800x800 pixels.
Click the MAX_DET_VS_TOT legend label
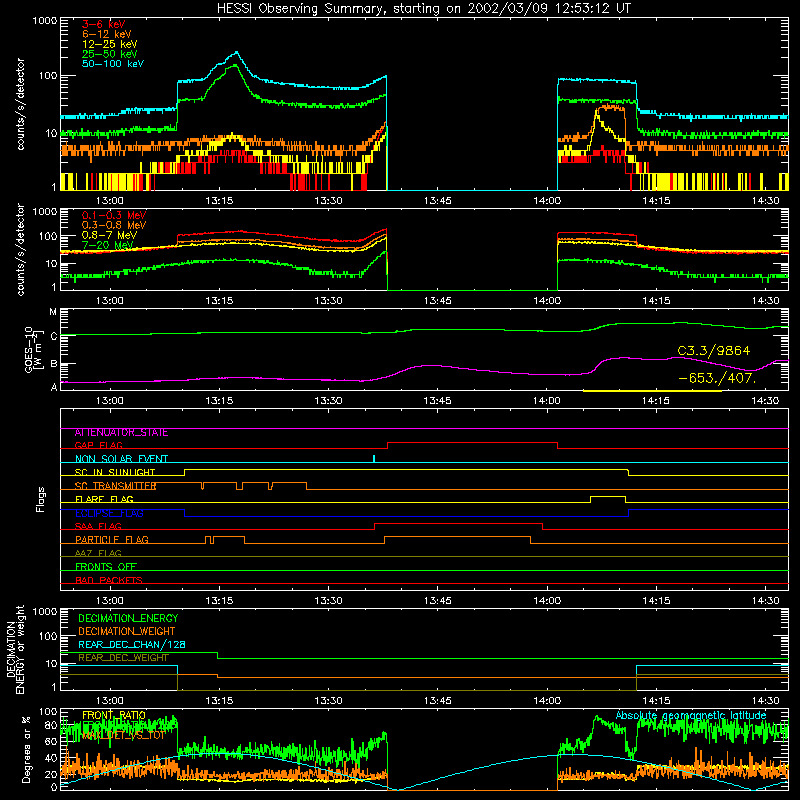[x=123, y=735]
